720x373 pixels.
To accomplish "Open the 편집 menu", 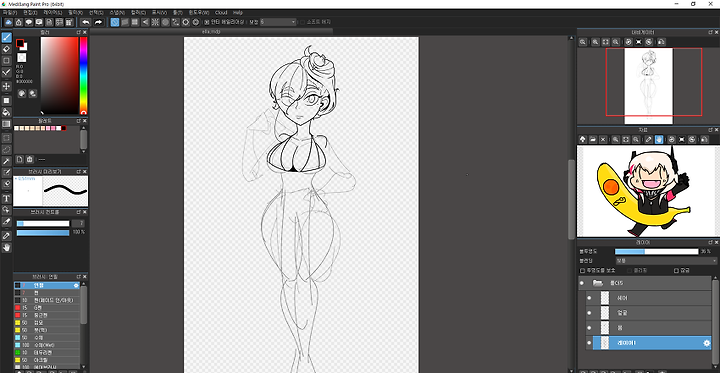I will tap(30, 12).
